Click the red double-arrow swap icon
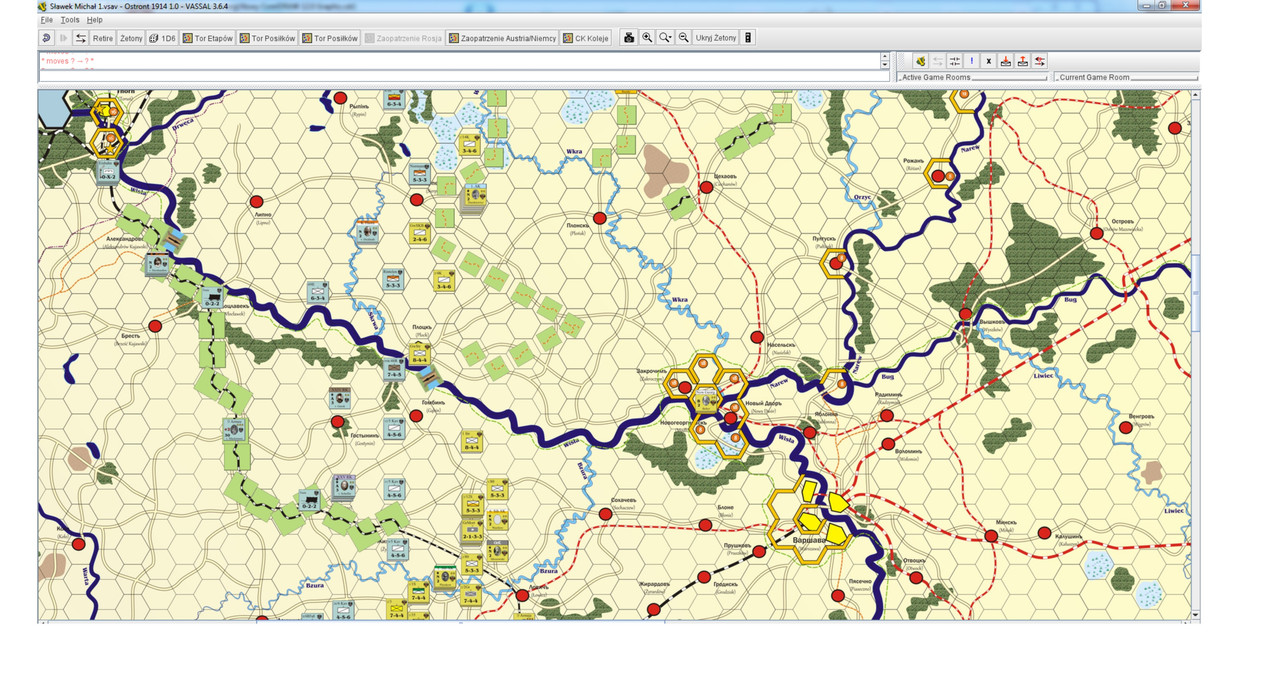Viewport: 1280px width, 693px height. point(1040,61)
